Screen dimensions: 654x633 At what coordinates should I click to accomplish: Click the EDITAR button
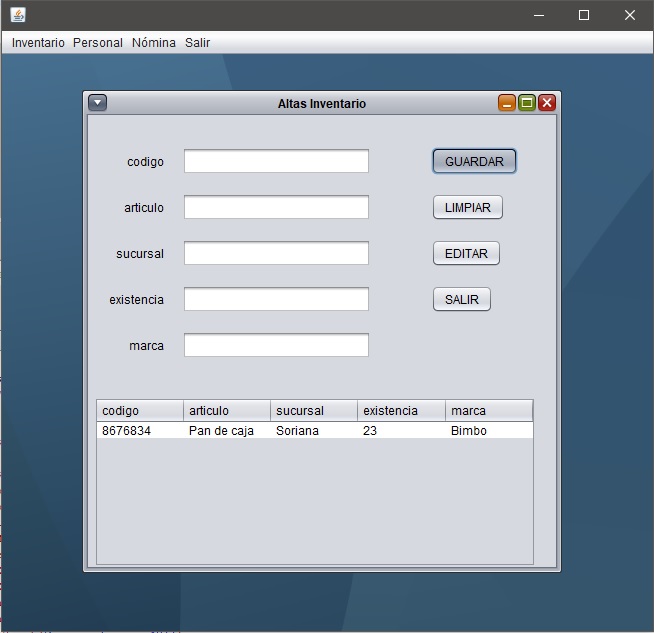point(466,253)
